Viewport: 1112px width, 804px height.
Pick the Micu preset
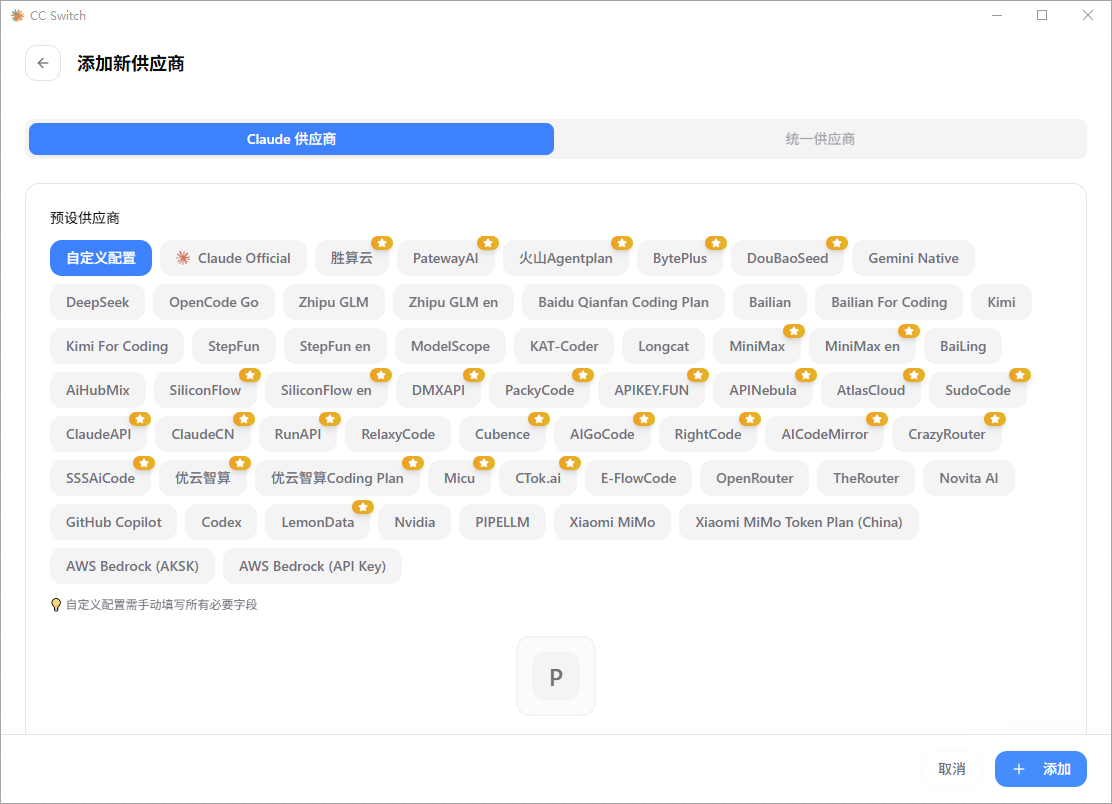460,478
